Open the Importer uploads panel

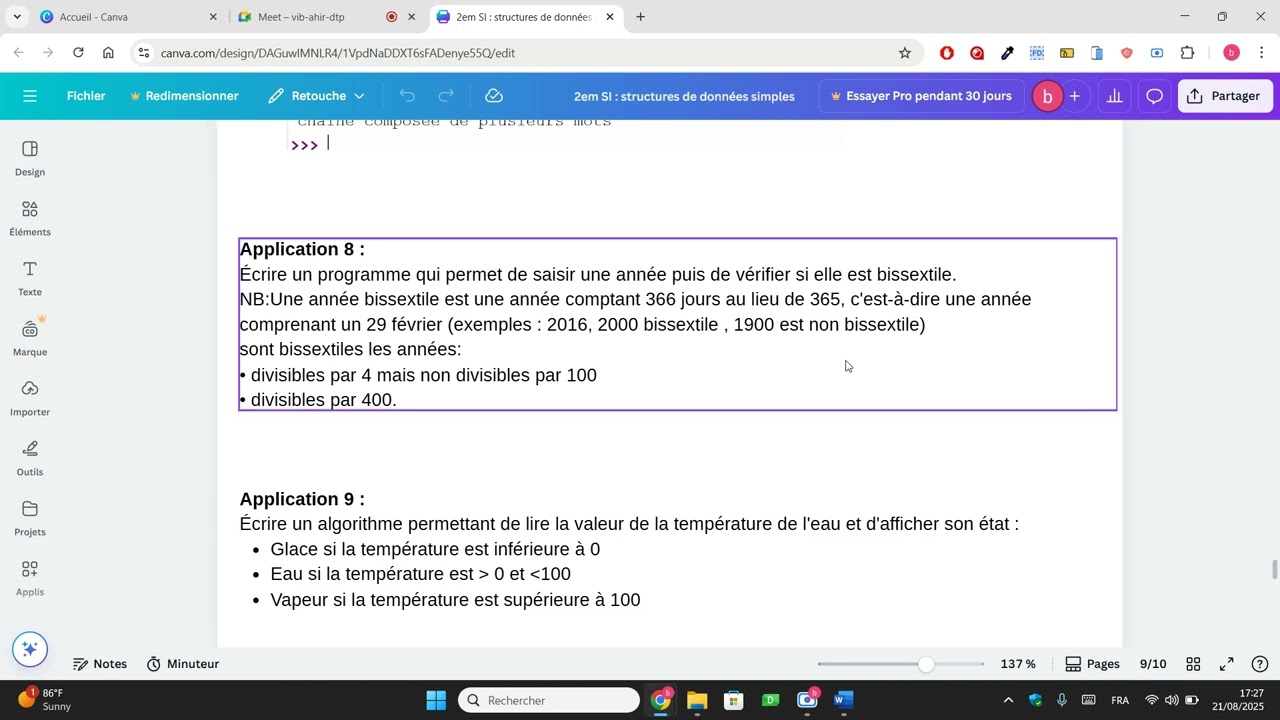(30, 398)
